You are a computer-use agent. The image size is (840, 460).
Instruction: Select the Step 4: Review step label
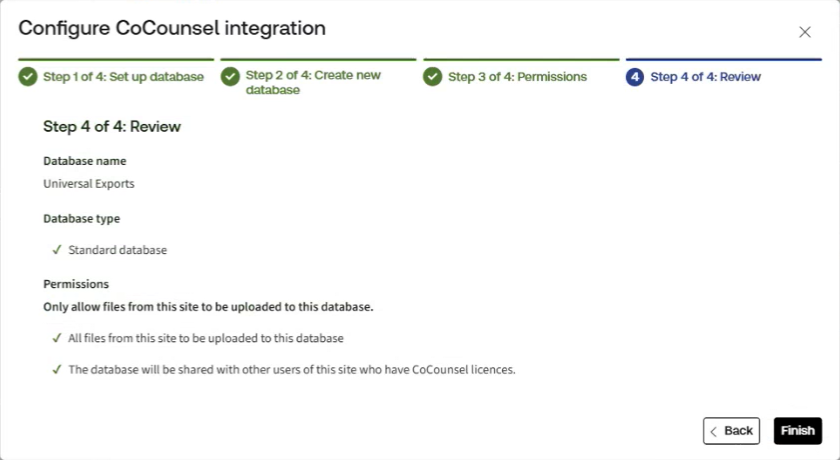pos(705,77)
